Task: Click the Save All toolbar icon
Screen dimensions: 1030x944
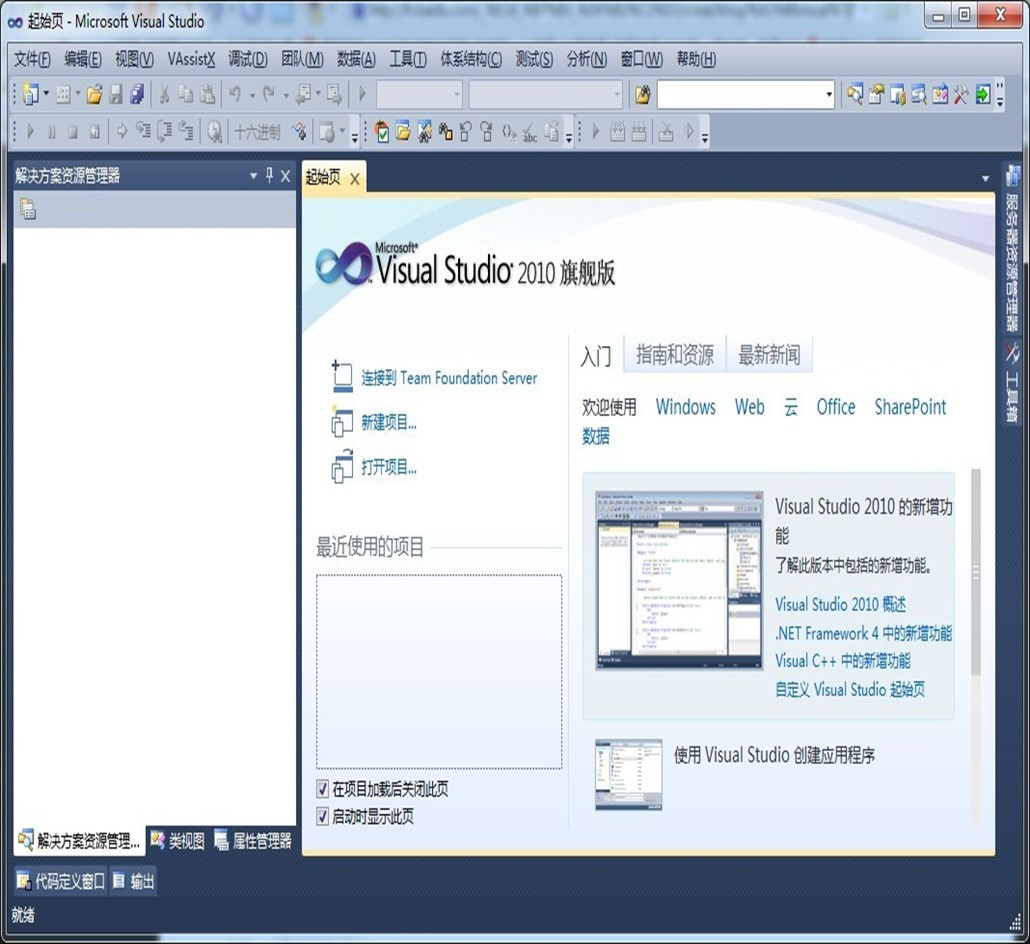Action: click(x=137, y=95)
